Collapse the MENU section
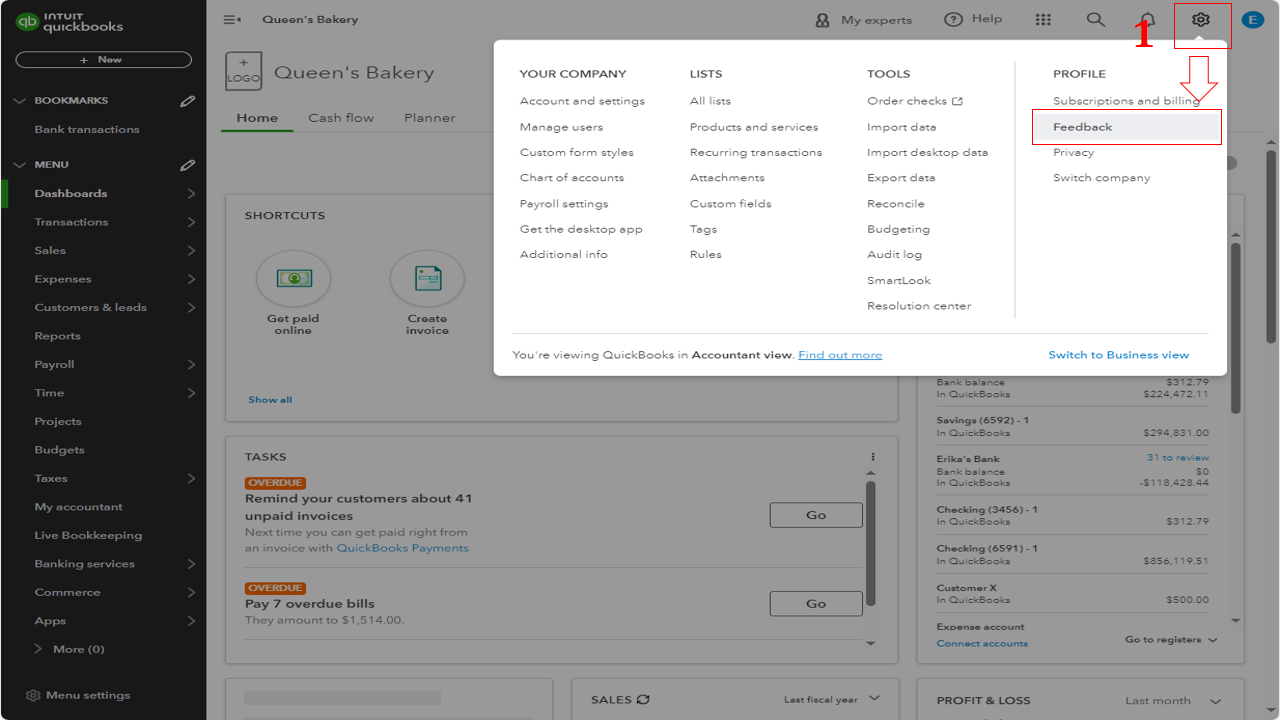 (19, 165)
